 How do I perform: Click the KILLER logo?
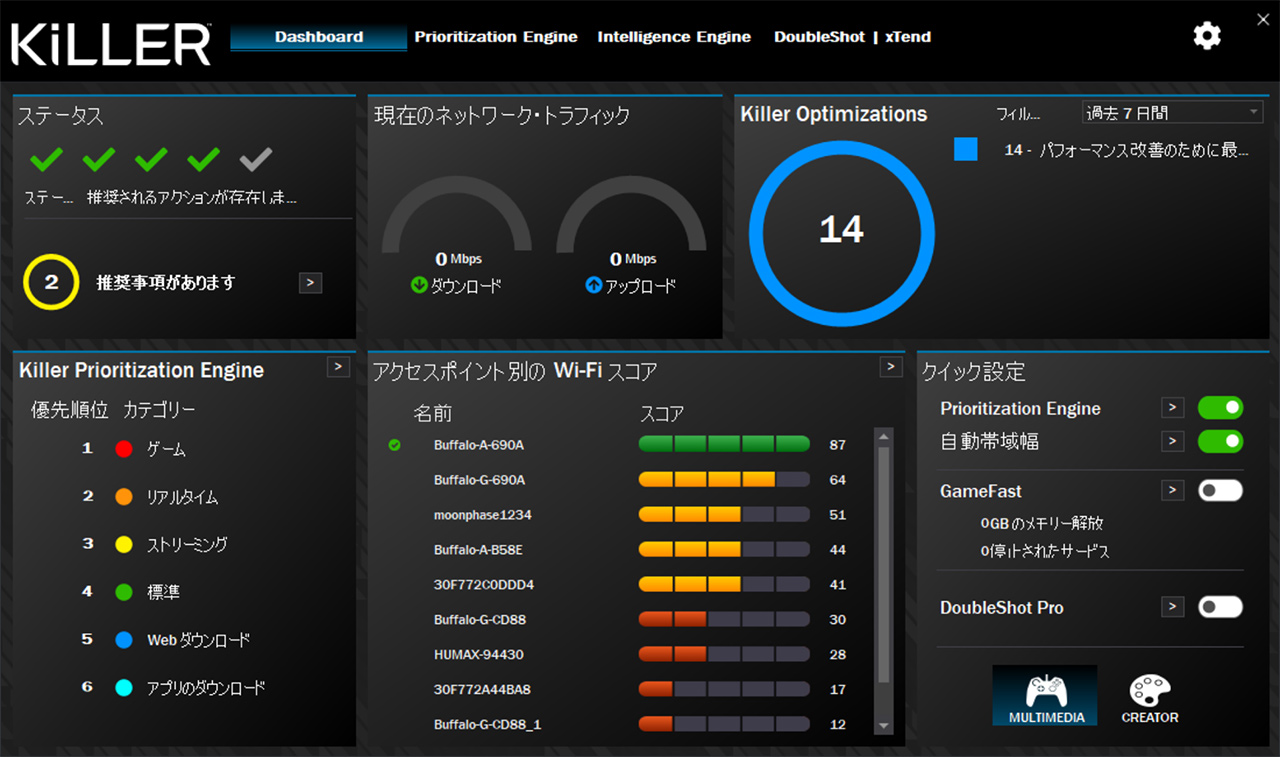click(111, 43)
